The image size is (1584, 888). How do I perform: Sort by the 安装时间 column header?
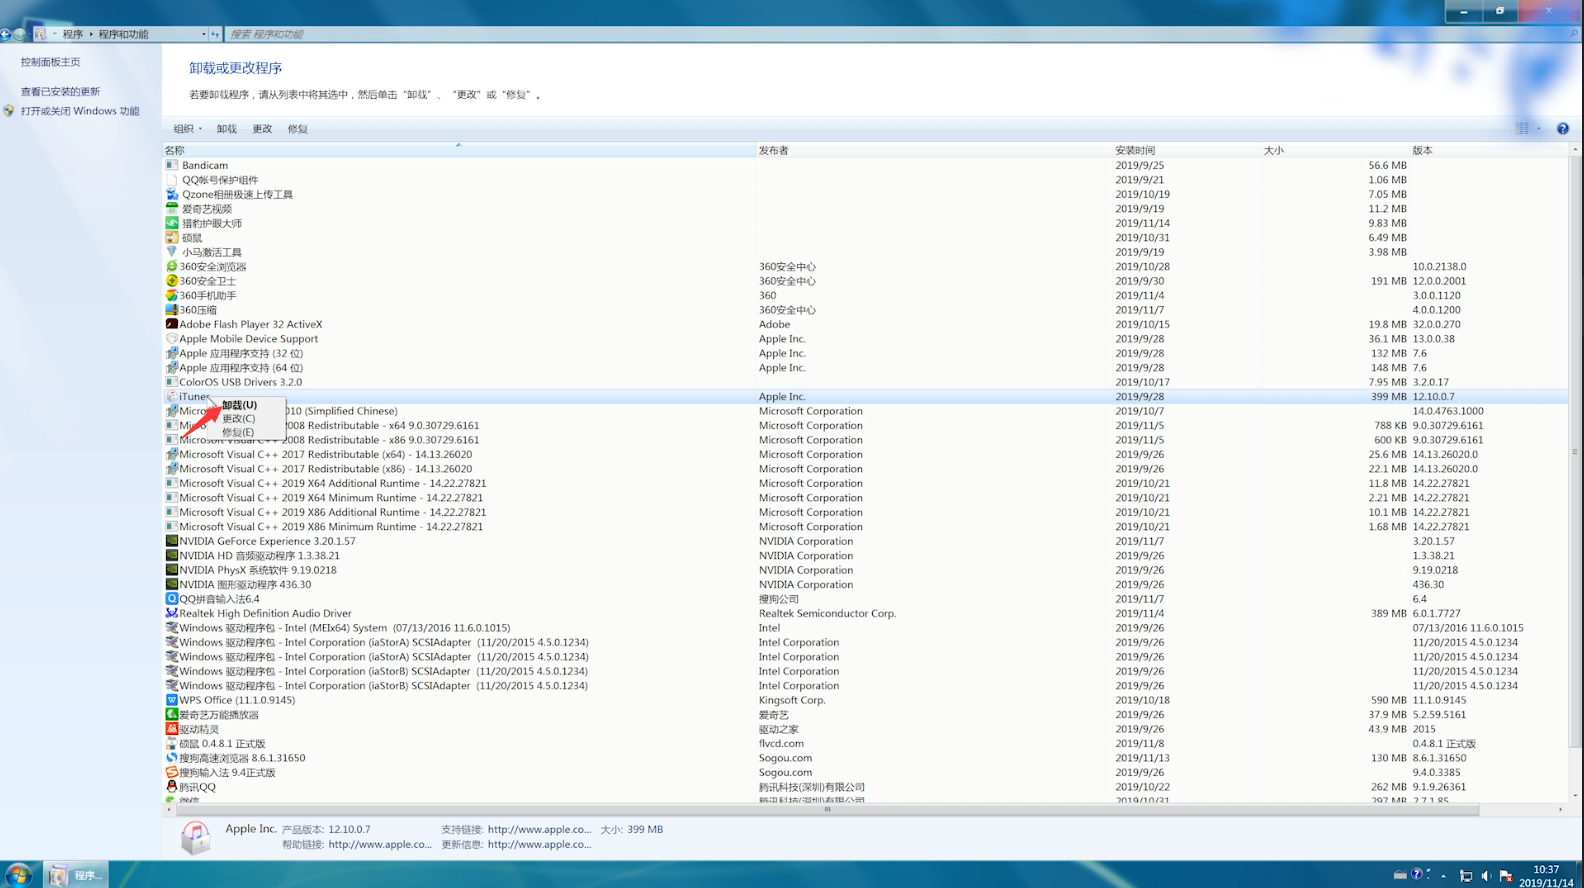[x=1186, y=150]
